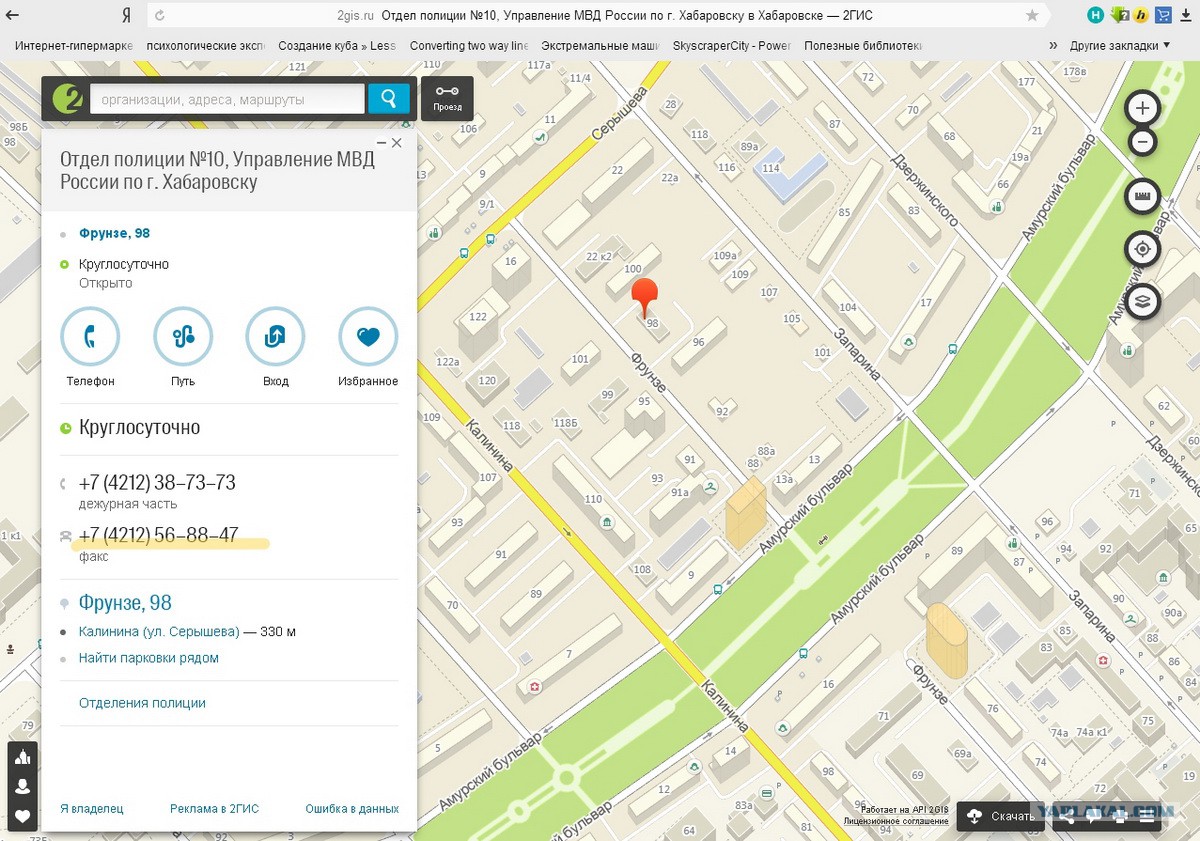Open Лицензионное соглашение link
This screenshot has height=841, width=1200.
(x=895, y=821)
